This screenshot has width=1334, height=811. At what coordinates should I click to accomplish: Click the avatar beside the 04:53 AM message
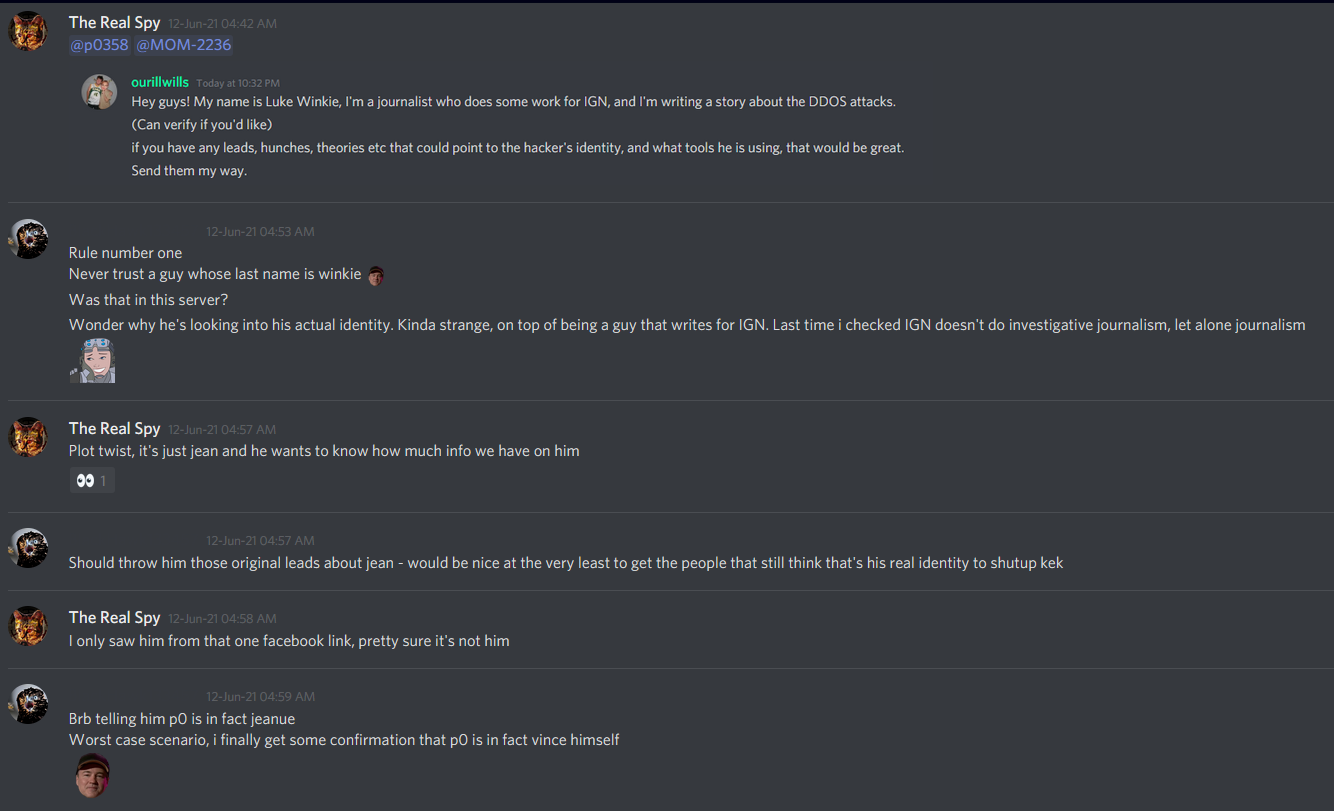[x=28, y=239]
